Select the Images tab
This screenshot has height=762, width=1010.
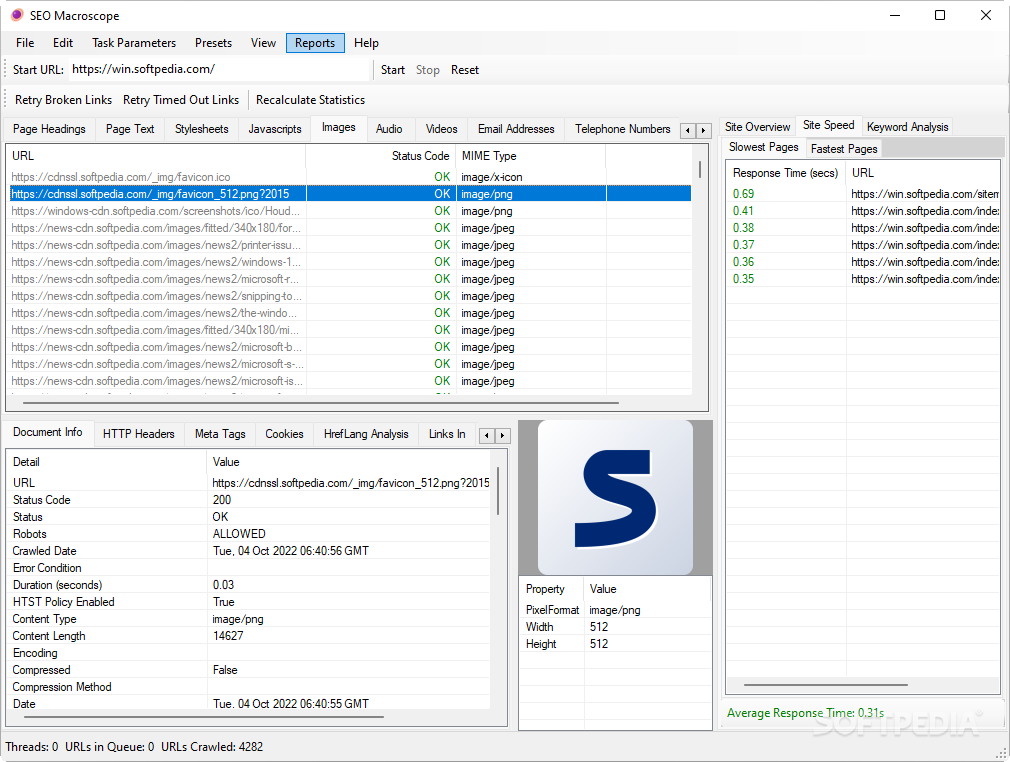[x=338, y=128]
